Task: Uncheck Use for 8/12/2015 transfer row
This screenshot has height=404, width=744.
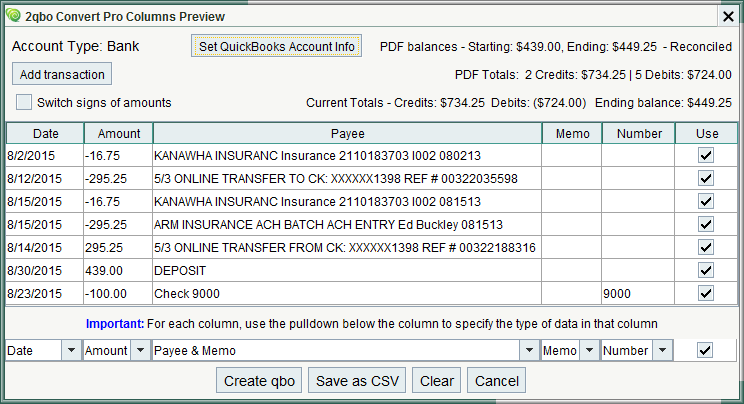Action: [x=706, y=178]
